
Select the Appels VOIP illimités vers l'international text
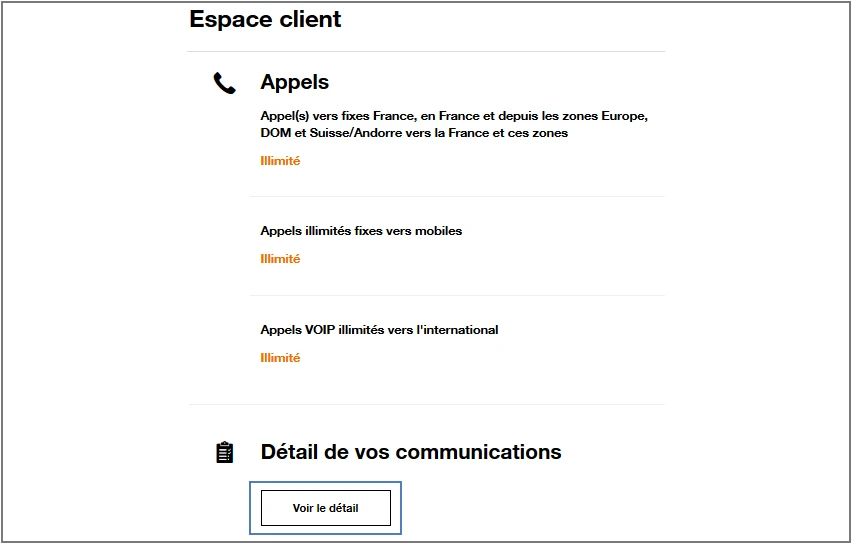[x=379, y=330]
